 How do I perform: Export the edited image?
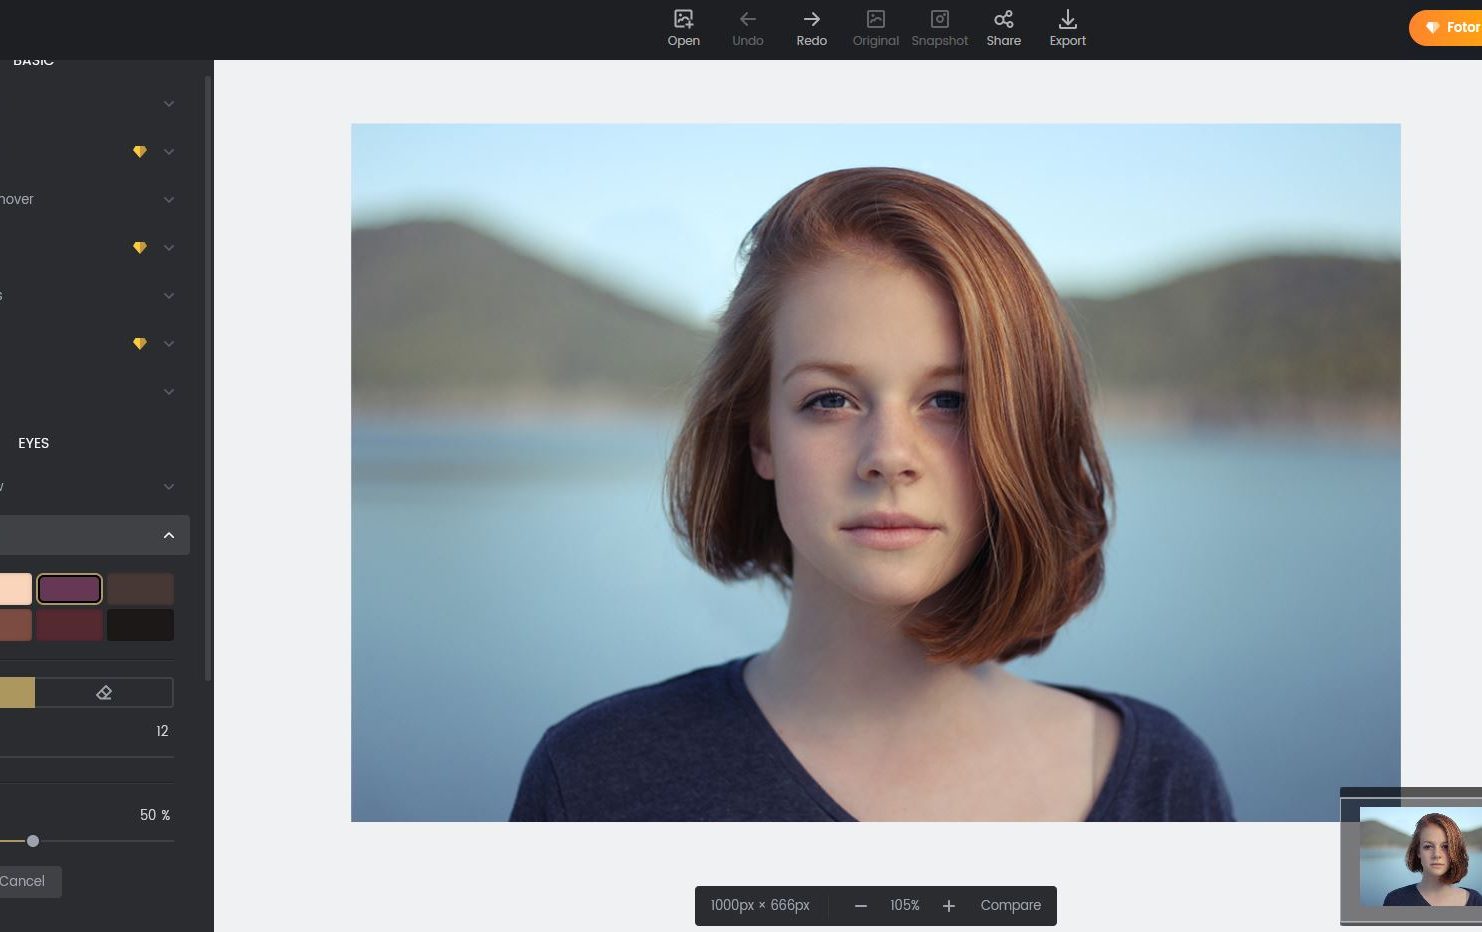pyautogui.click(x=1067, y=28)
